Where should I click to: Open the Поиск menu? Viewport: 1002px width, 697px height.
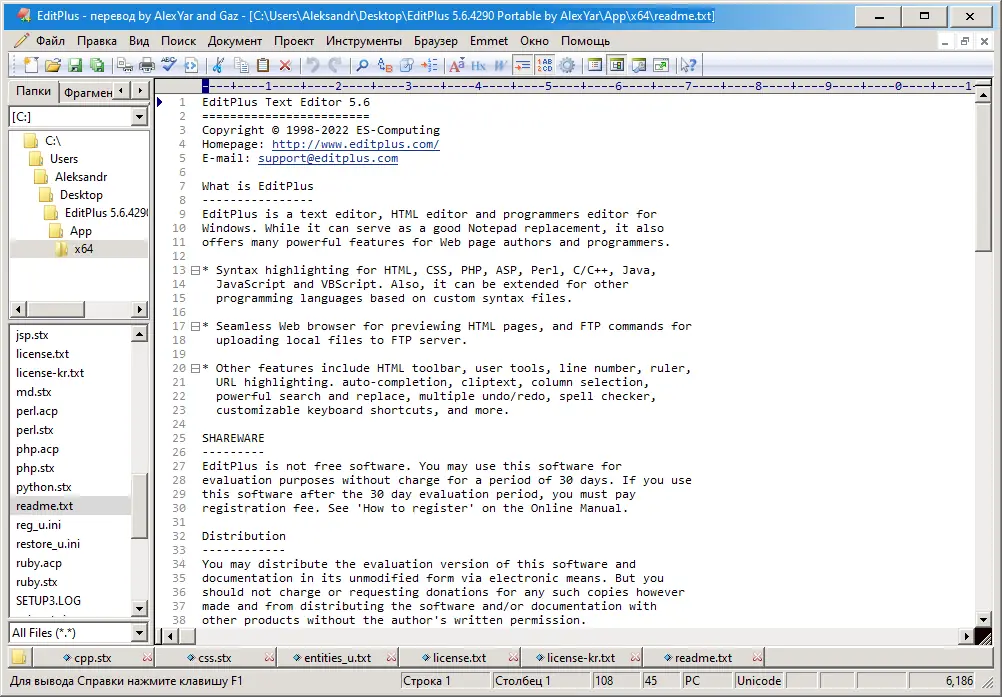[x=178, y=41]
